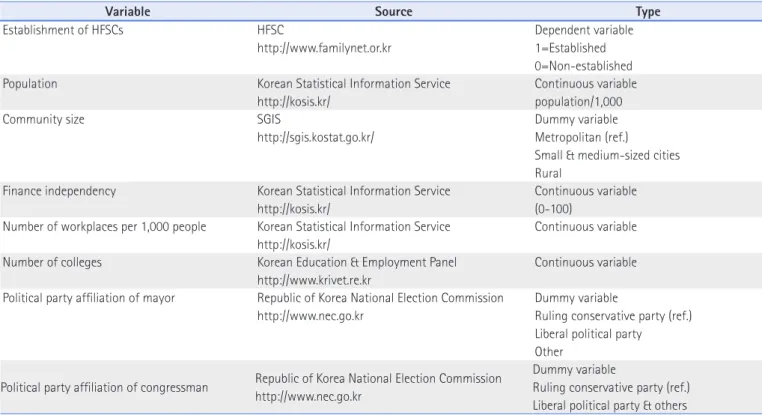
Task: Click '(0-100)' text
Action: tap(553, 209)
